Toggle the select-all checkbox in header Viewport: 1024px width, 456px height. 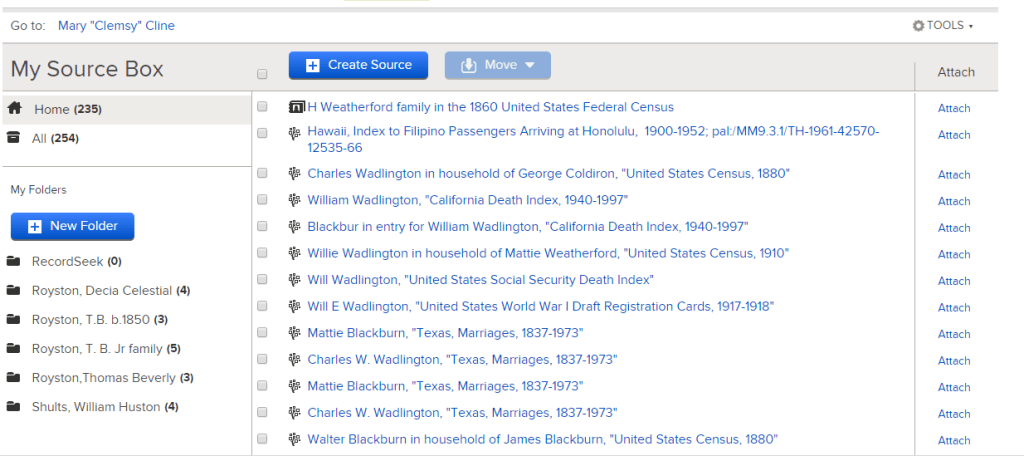point(262,74)
